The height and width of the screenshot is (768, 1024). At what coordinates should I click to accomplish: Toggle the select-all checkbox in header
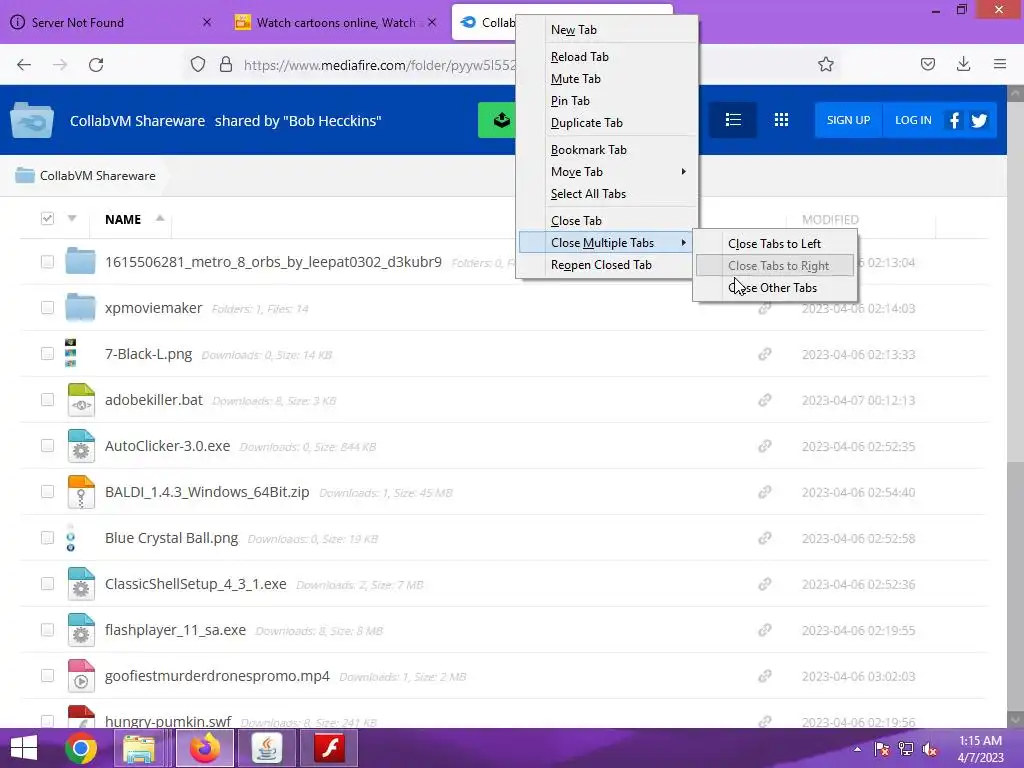click(47, 218)
